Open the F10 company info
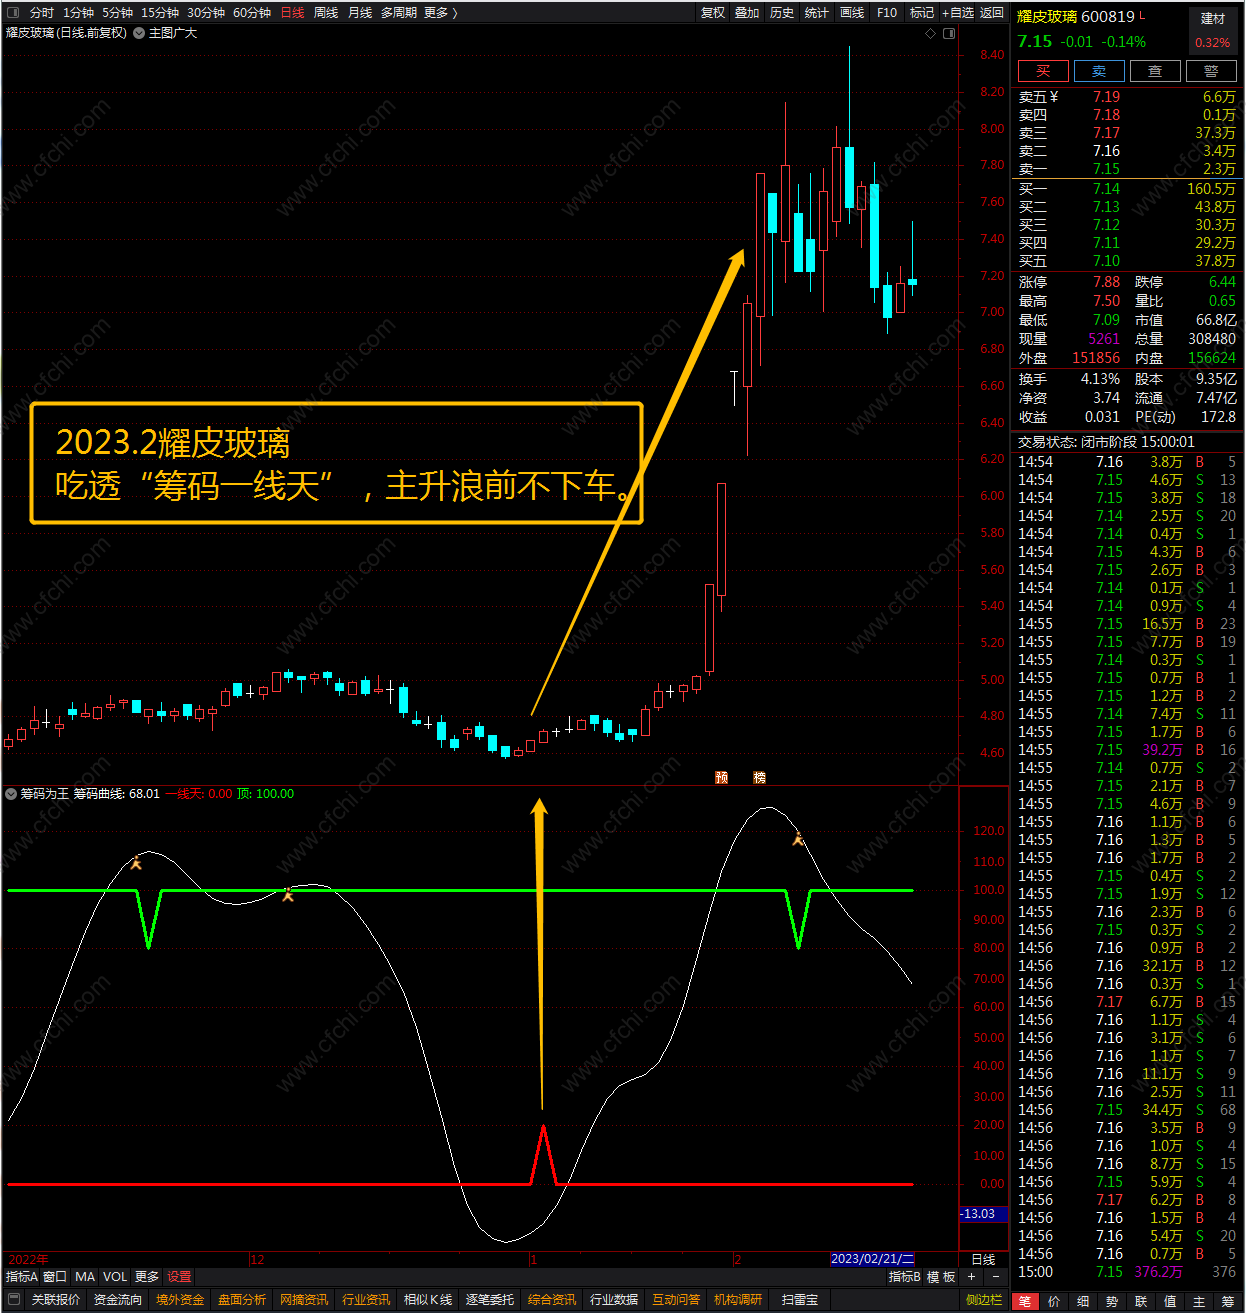 click(887, 13)
